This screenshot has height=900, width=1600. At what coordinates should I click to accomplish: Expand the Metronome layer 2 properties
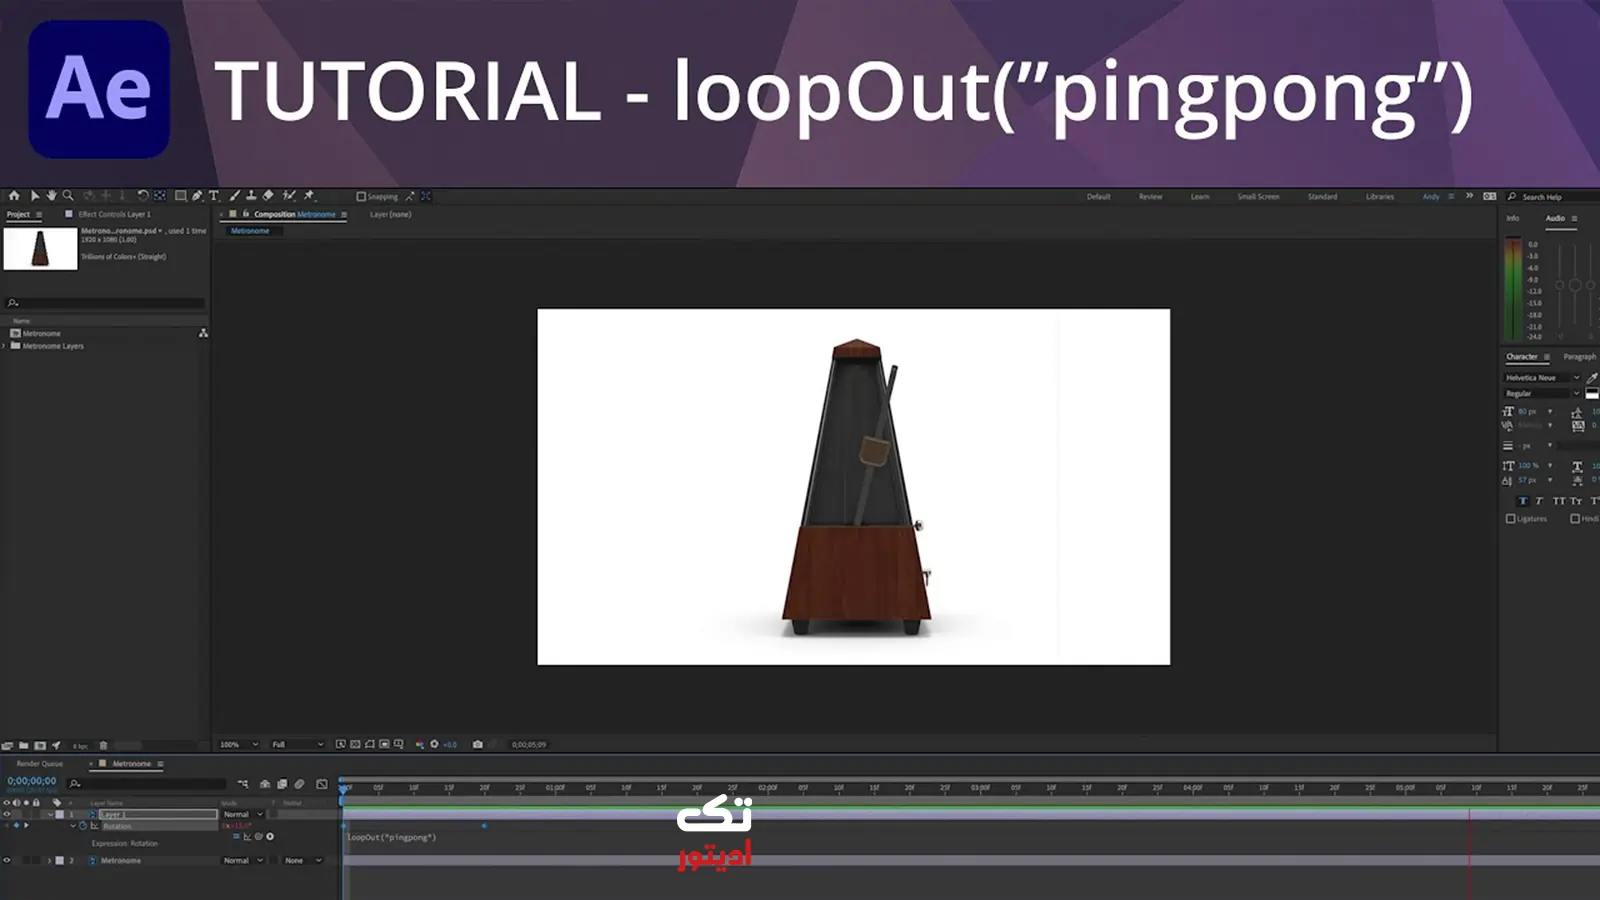coord(49,860)
